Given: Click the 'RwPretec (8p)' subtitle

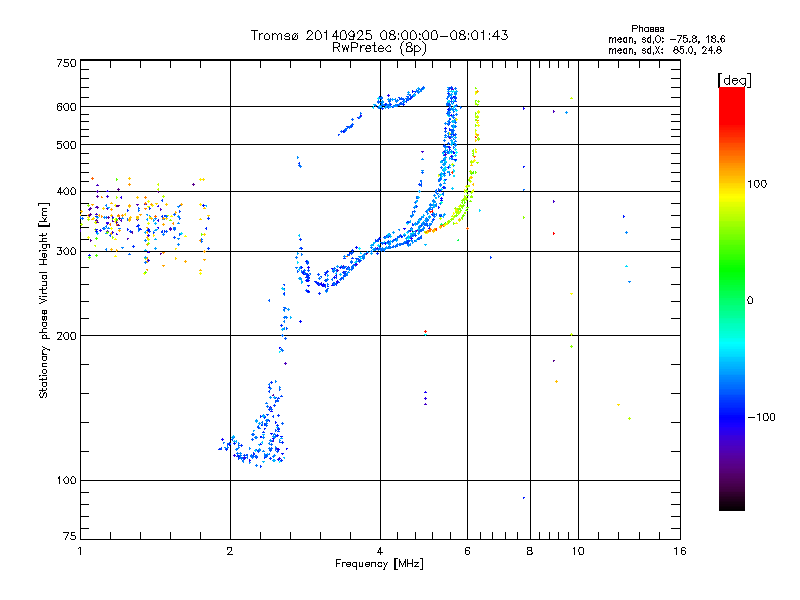Looking at the screenshot, I should click(379, 48).
